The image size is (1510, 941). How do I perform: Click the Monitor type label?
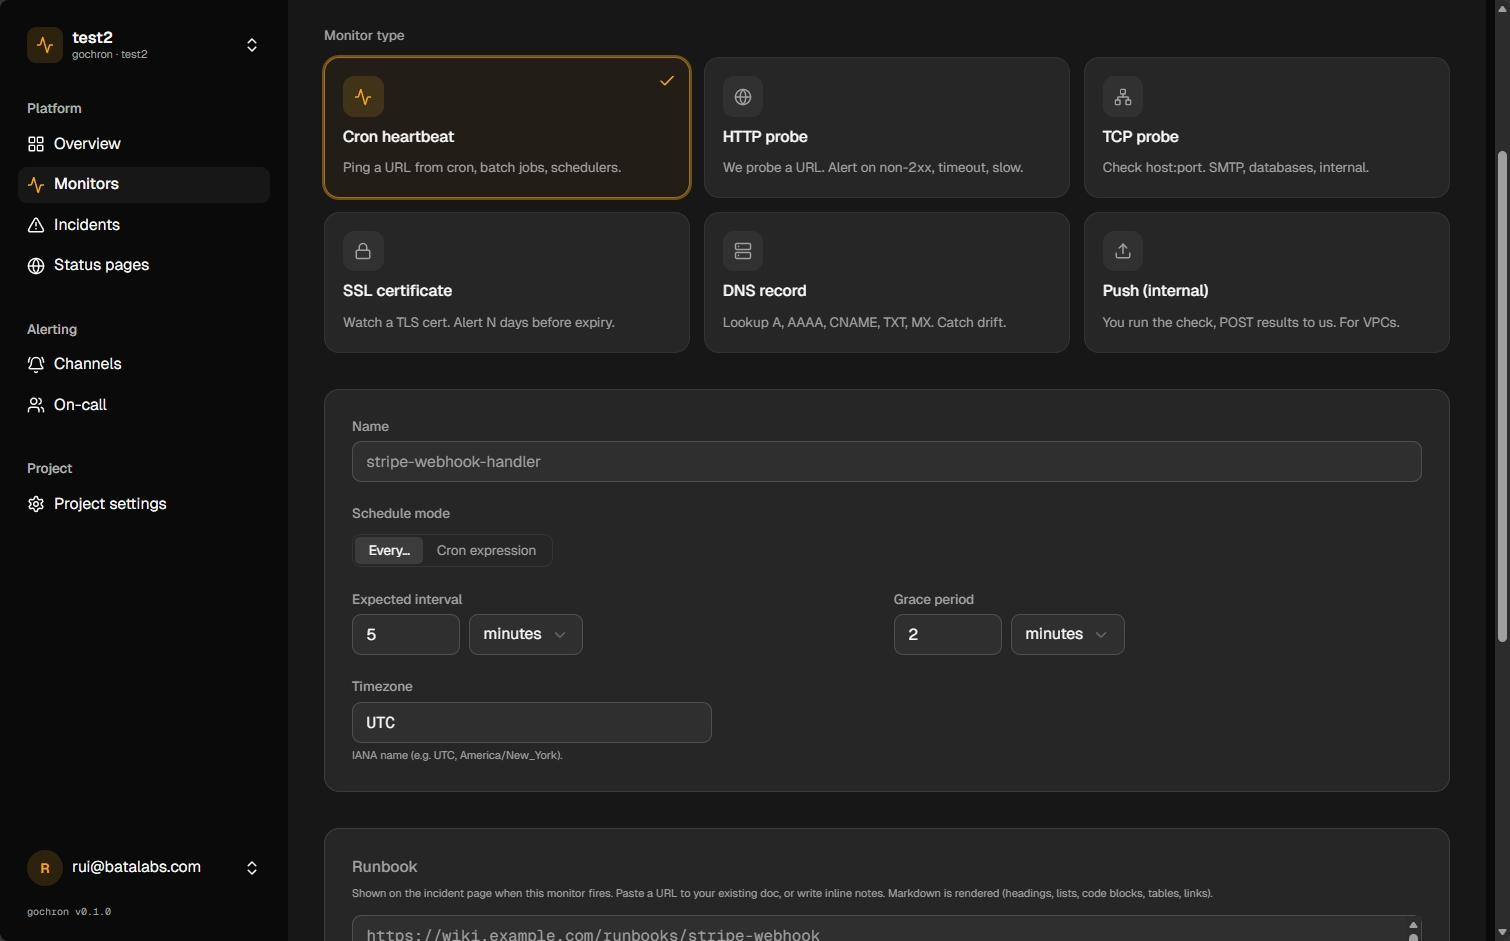coord(364,36)
